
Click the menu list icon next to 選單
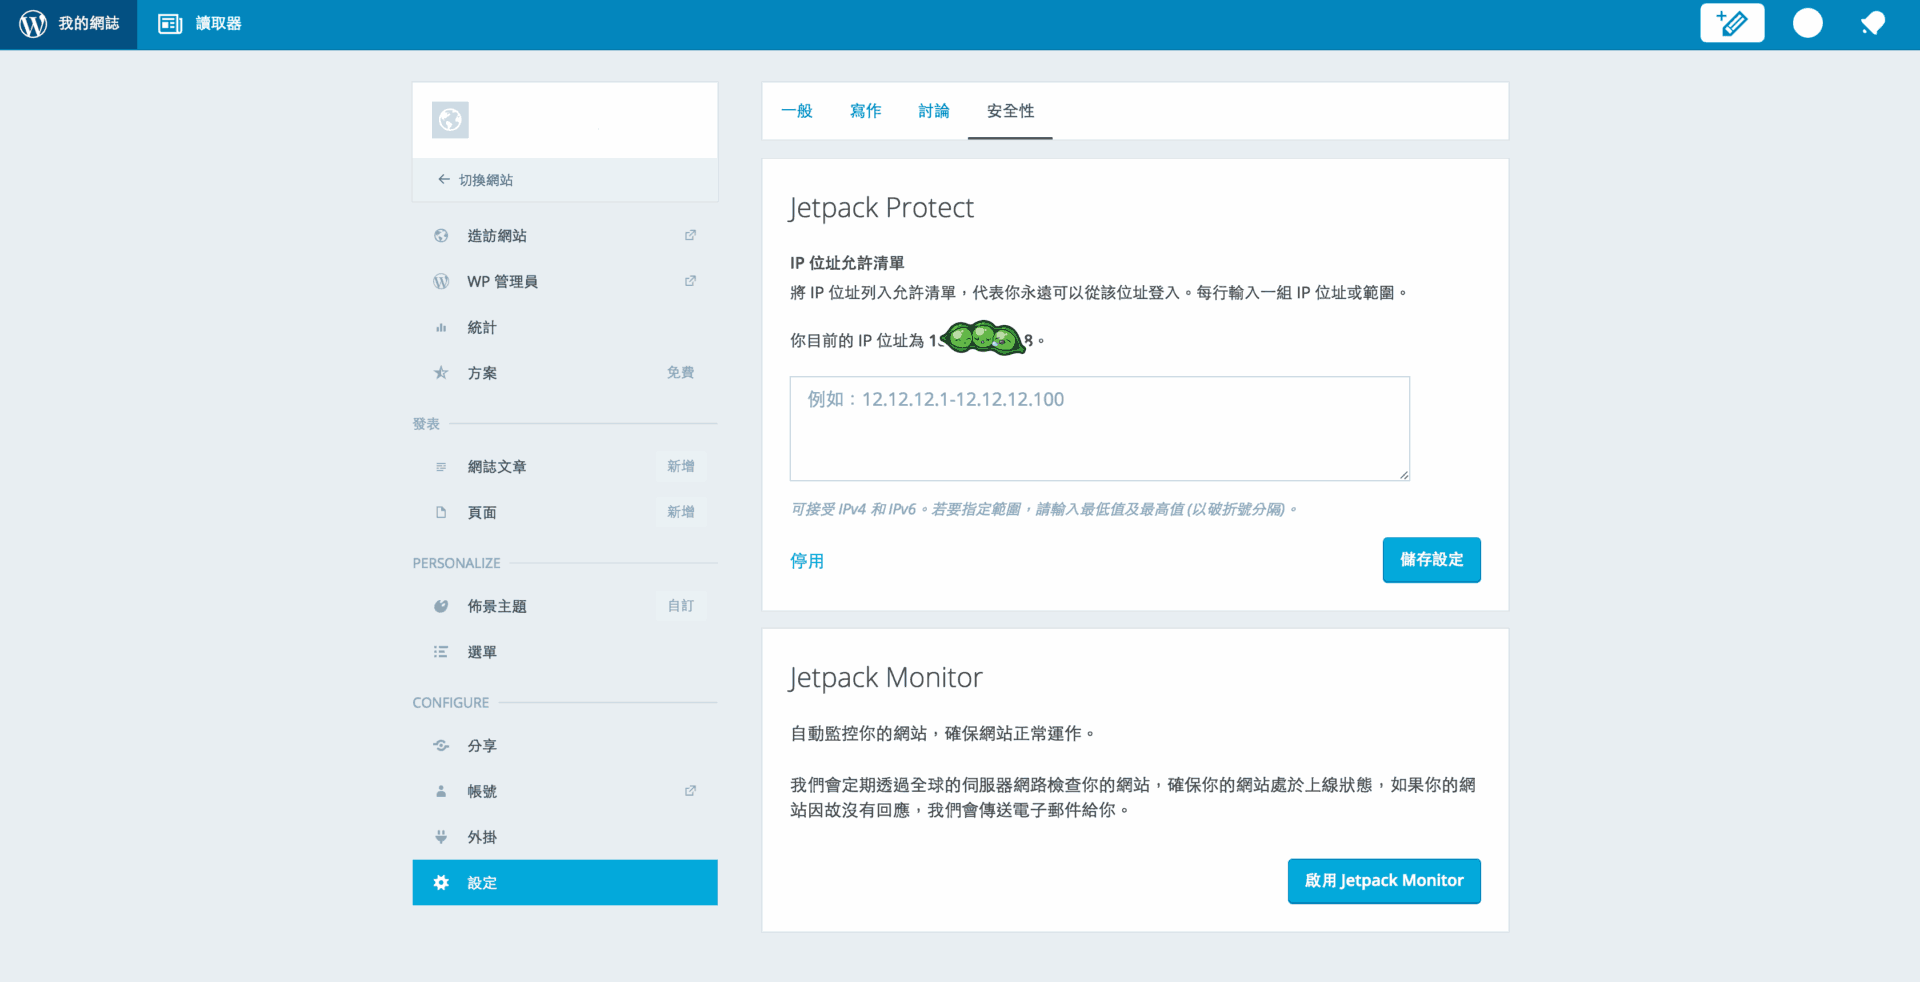click(441, 652)
